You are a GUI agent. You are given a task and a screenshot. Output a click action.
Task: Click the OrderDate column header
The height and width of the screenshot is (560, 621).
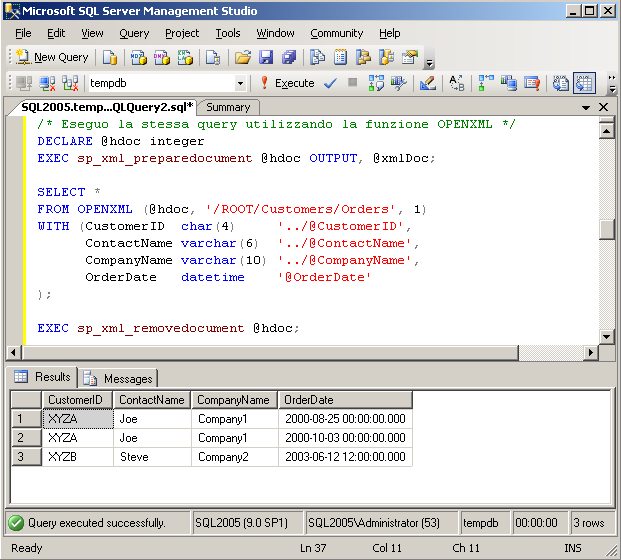[x=345, y=400]
